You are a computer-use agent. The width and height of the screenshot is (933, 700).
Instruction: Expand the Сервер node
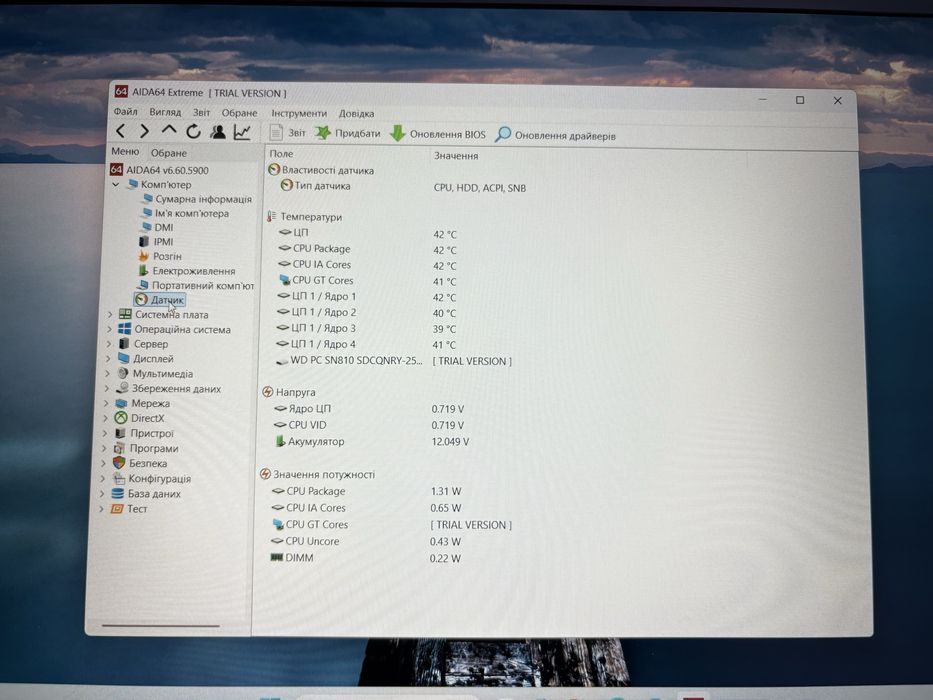coord(108,343)
